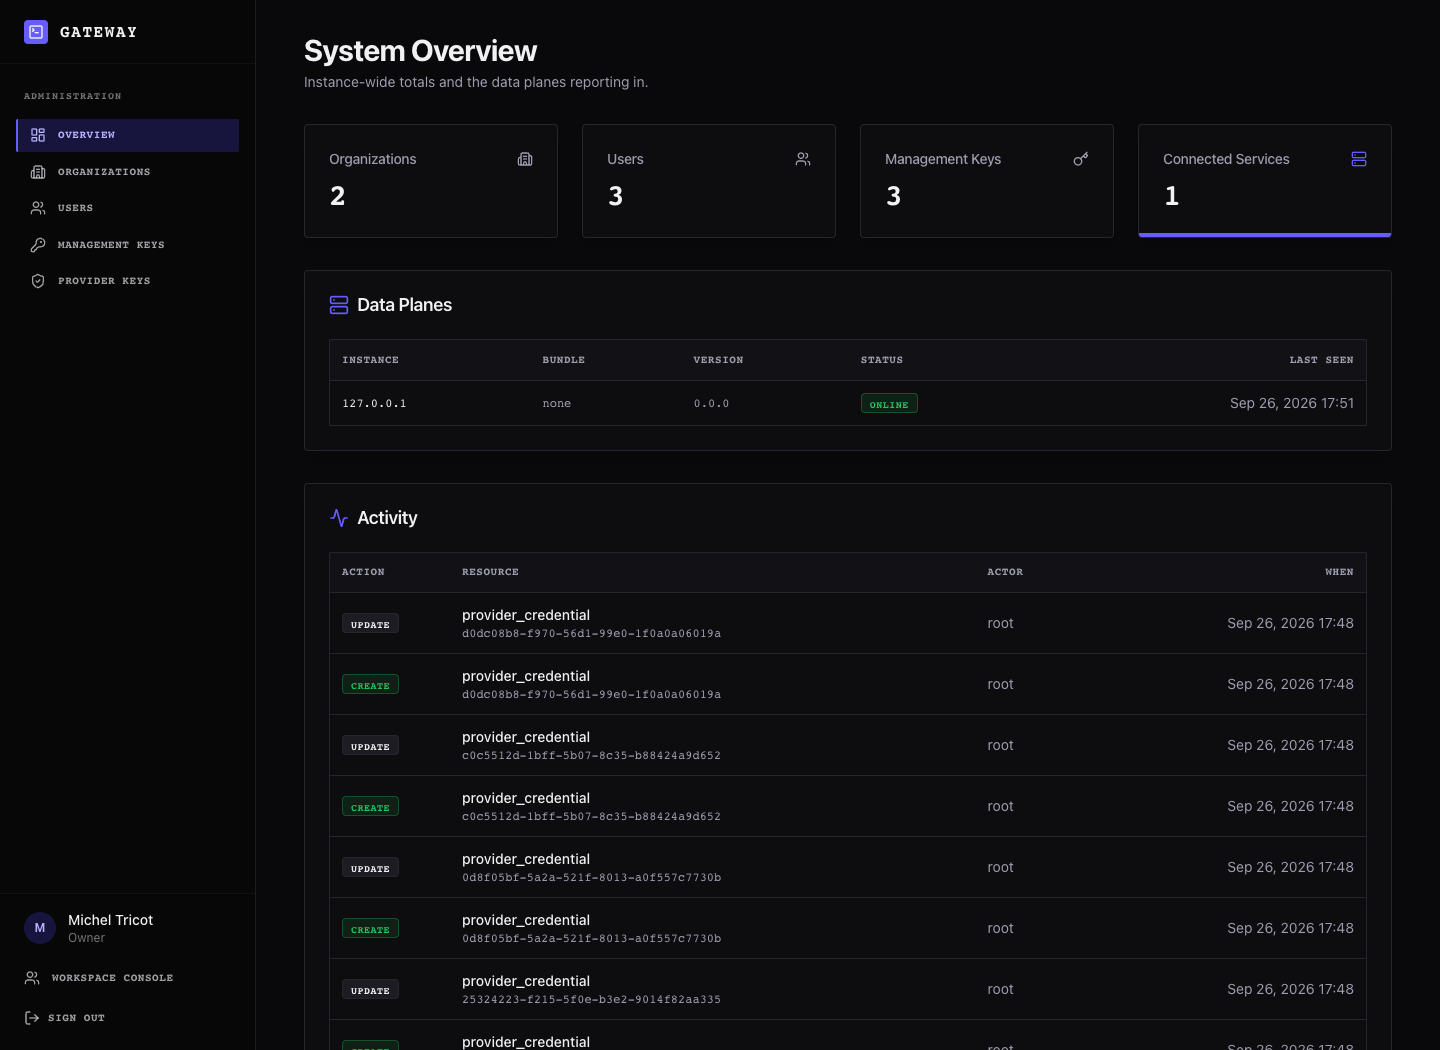This screenshot has height=1050, width=1440.
Task: Click resource ID 25324223-f215-5f0e-b3e2-9014f82aa335
Action: 591,1000
